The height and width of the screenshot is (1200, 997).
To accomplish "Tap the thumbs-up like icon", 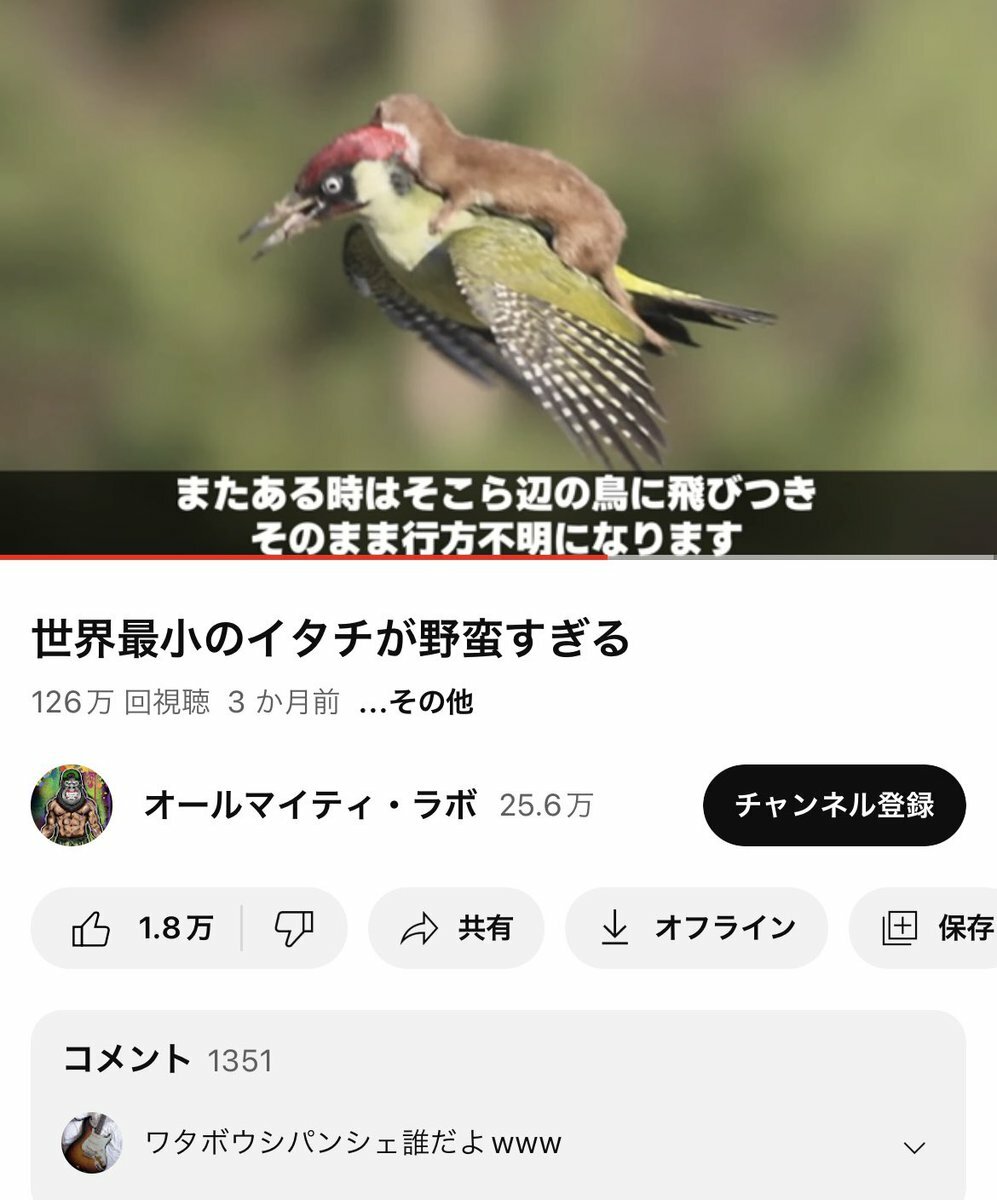I will 91,928.
